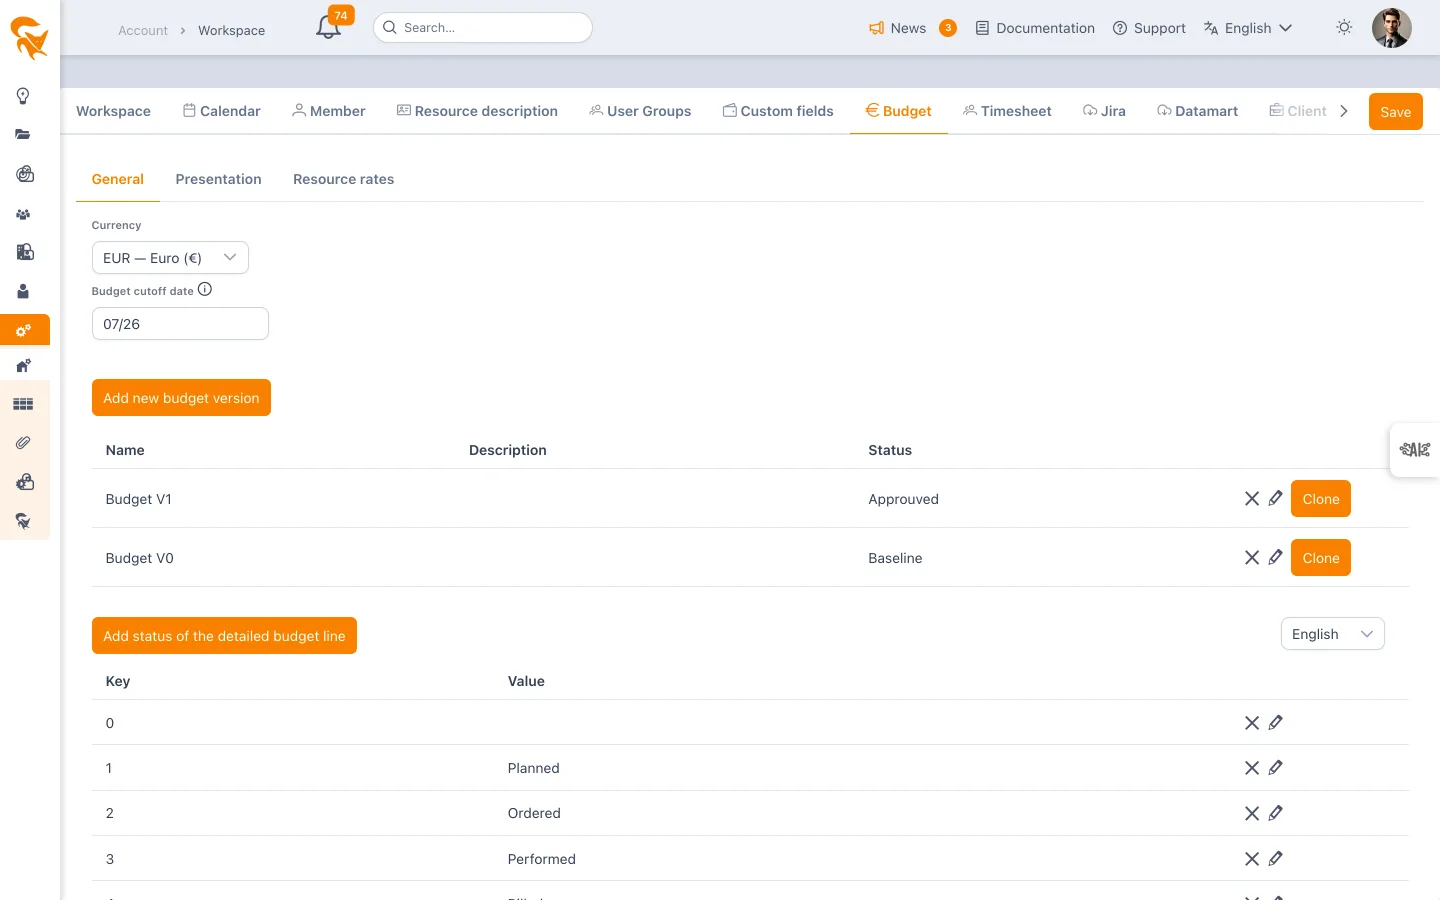Open the Documentation link

pos(1035,28)
